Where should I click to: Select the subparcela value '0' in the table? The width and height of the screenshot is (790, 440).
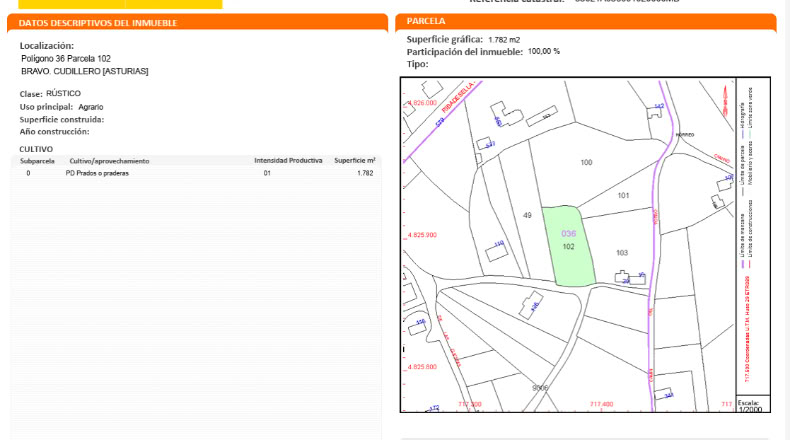tap(28, 173)
